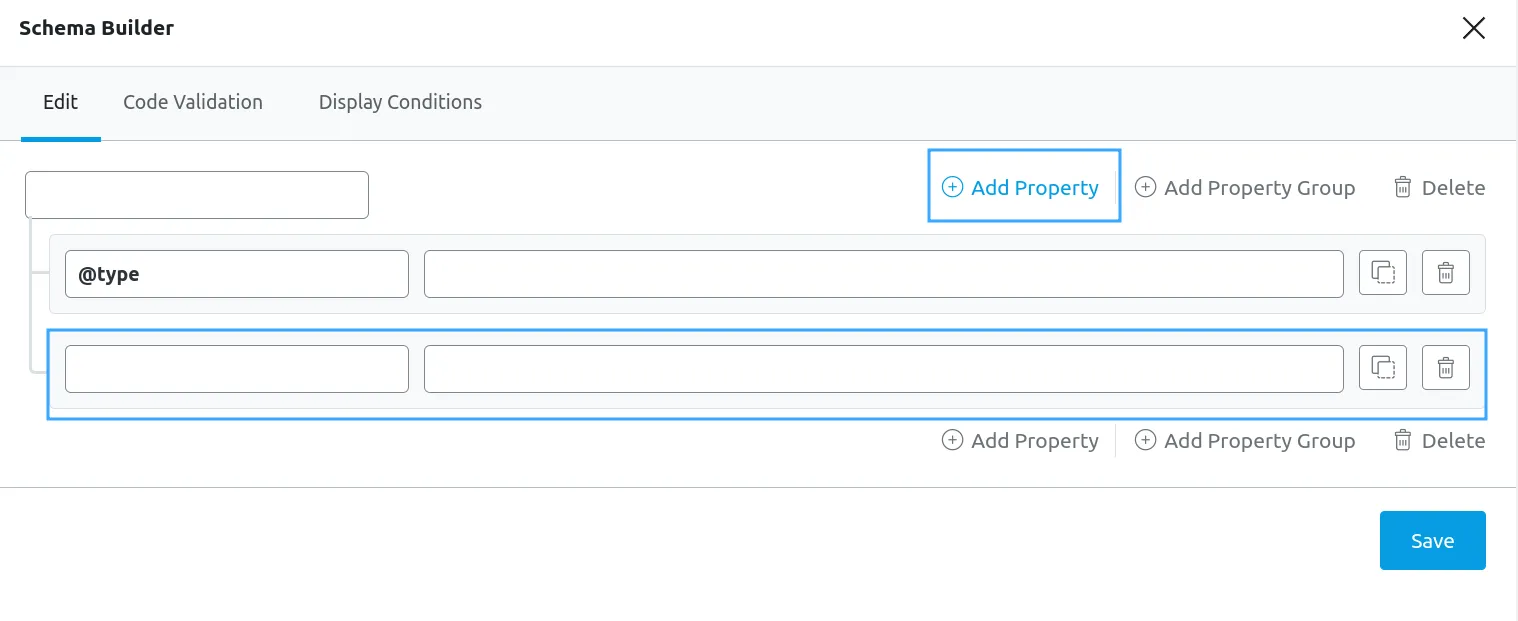The width and height of the screenshot is (1518, 621).
Task: Click trash icon on empty property row
Action: pyautogui.click(x=1446, y=368)
